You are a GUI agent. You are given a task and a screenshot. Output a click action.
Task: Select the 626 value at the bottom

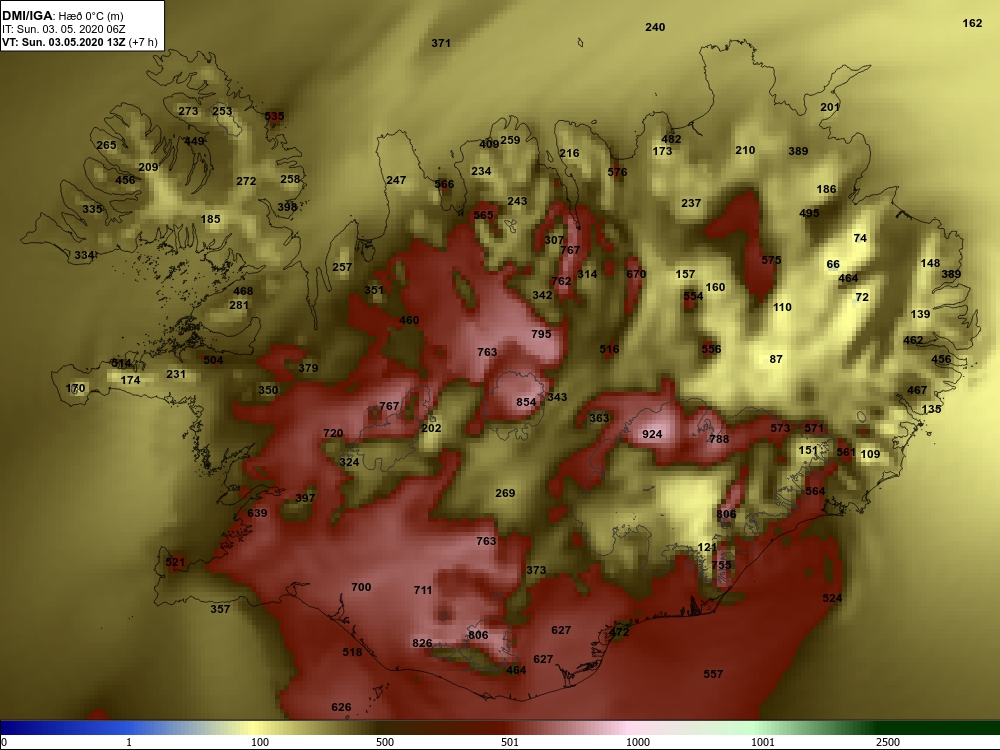[x=341, y=707]
